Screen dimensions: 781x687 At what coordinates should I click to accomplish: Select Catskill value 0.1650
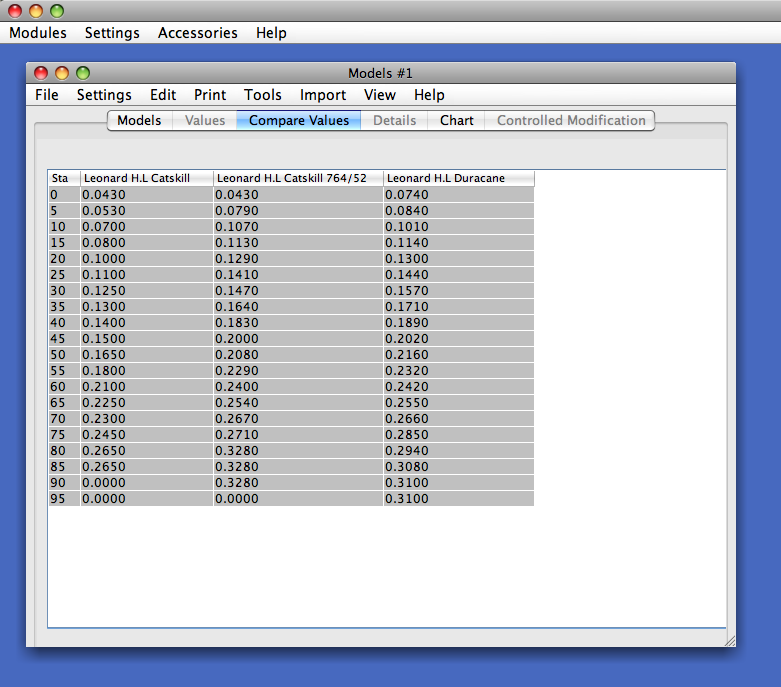(147, 355)
